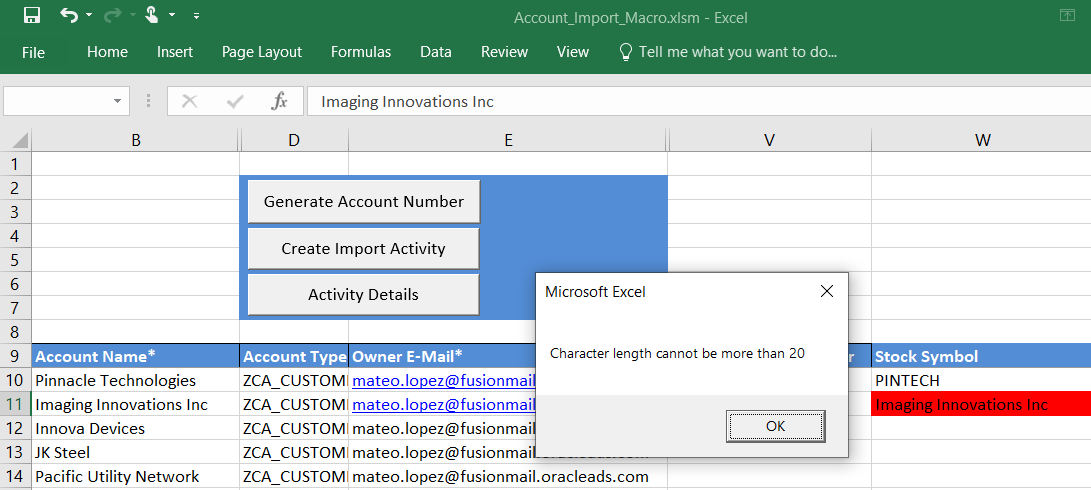1091x490 pixels.
Task: Open the File menu
Action: pos(33,52)
